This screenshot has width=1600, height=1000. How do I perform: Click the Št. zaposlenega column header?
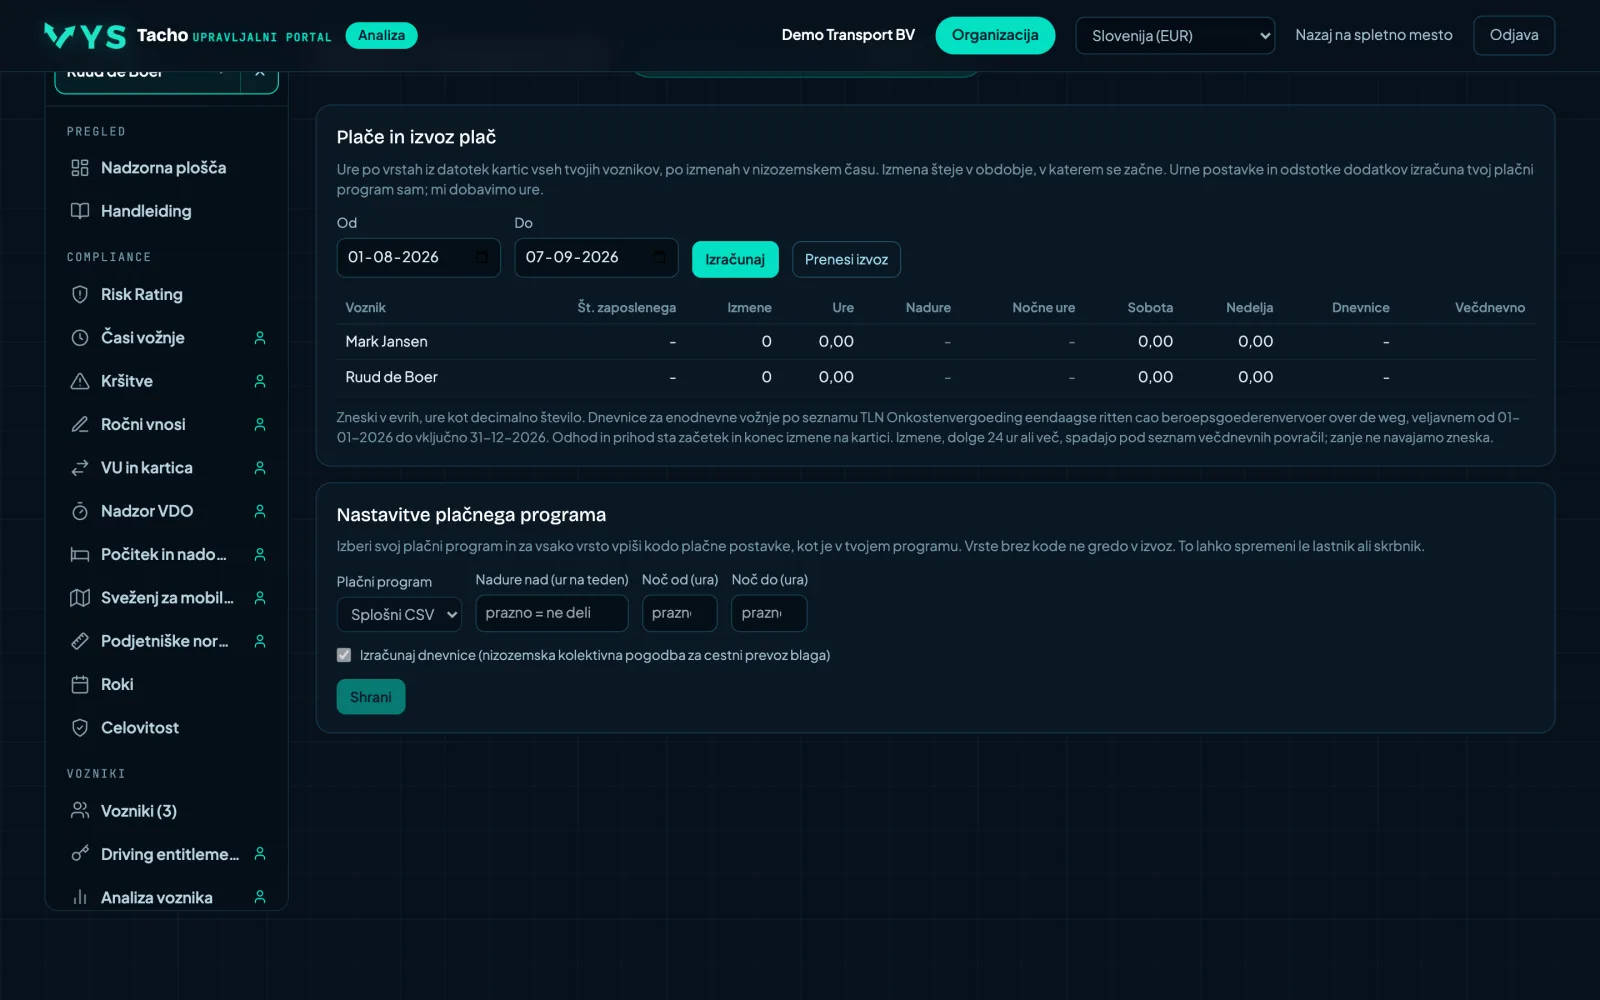tap(627, 307)
